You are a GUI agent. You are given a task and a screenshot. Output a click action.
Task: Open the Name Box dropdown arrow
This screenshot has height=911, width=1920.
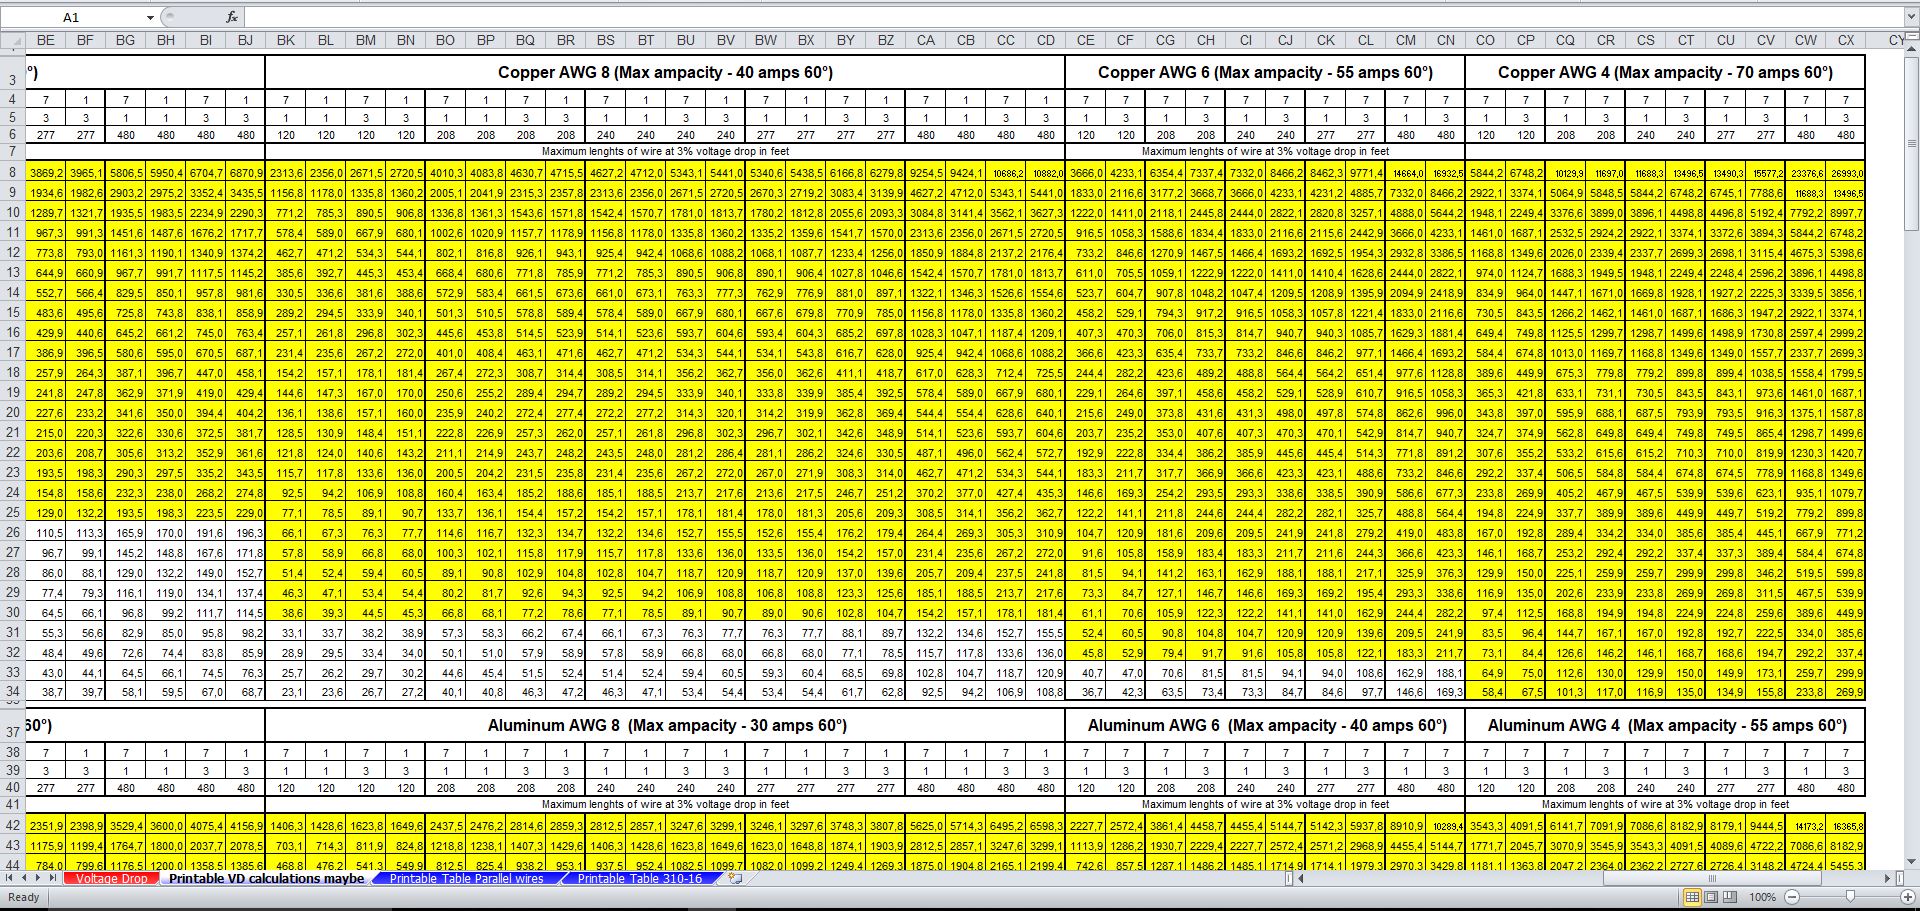tap(150, 17)
